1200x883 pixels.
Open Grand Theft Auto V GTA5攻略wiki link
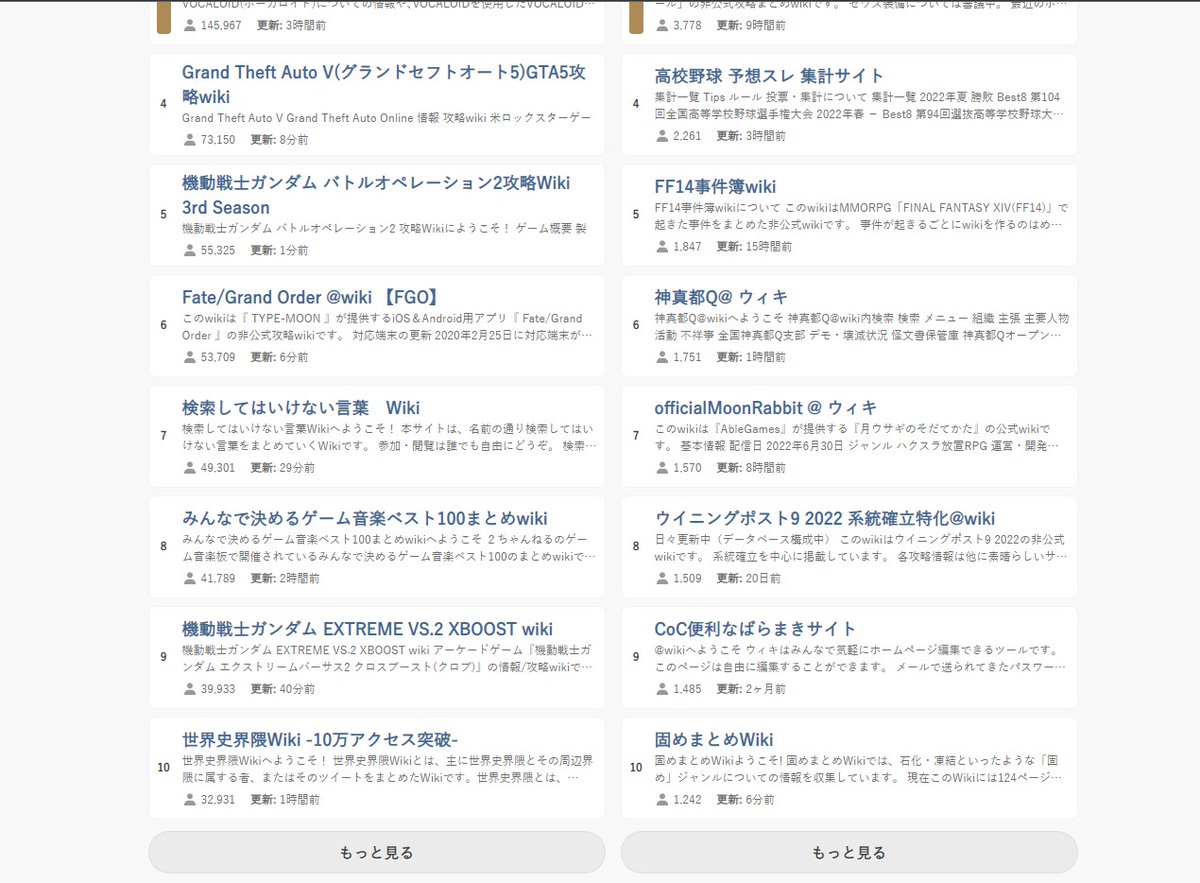pyautogui.click(x=383, y=85)
